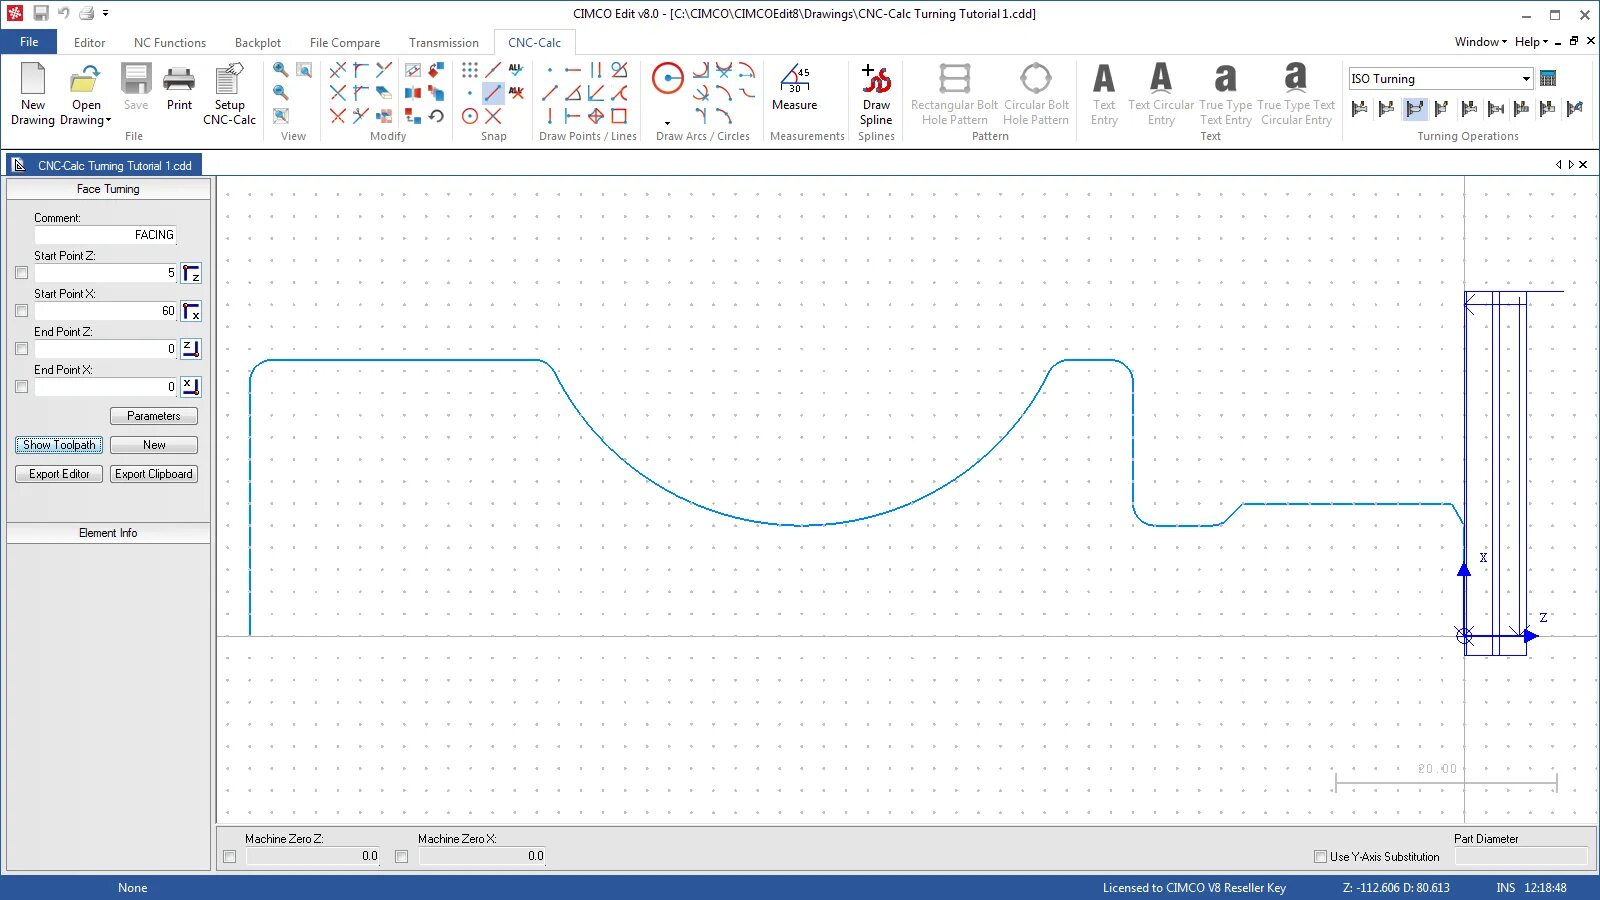Toggle the End Point Z checkbox
This screenshot has height=900, width=1600.
22,349
